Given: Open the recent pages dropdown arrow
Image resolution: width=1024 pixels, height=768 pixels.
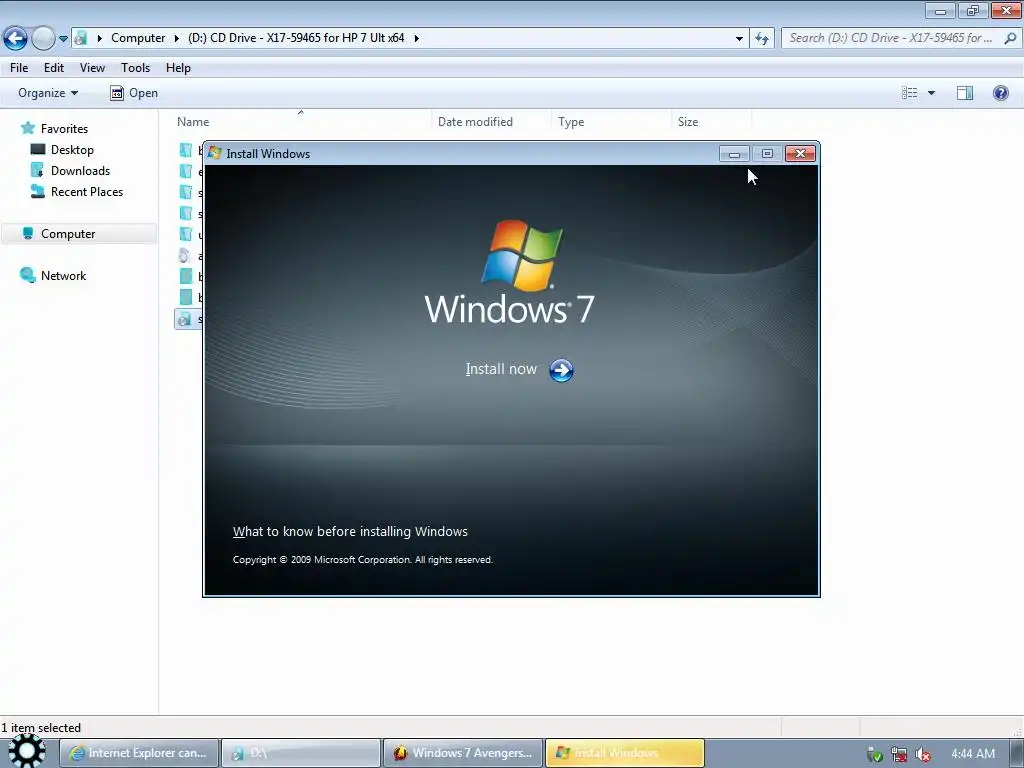Looking at the screenshot, I should click(x=63, y=39).
